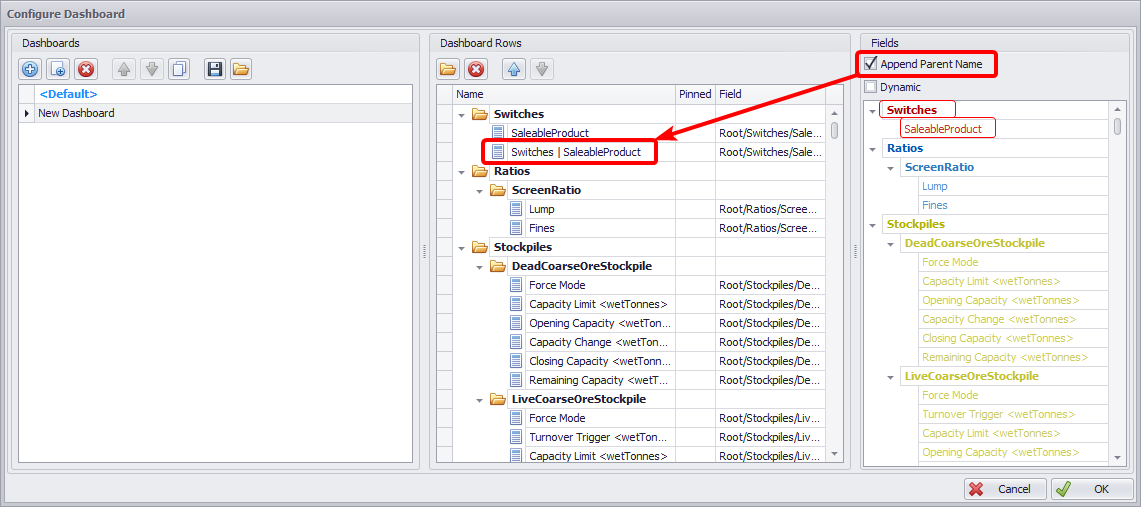Click field icon beside Lump row
This screenshot has width=1141, height=507.
coord(516,209)
